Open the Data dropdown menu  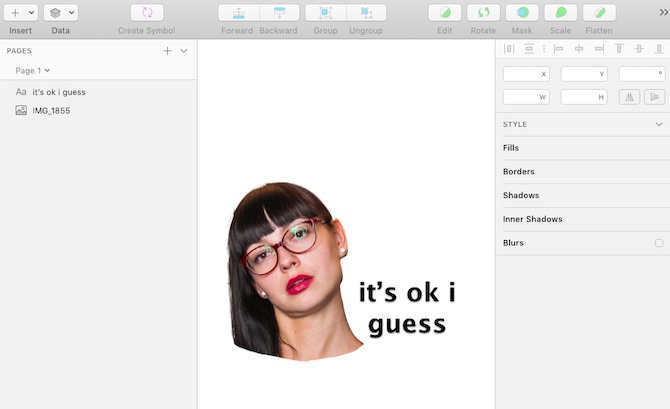coord(61,13)
